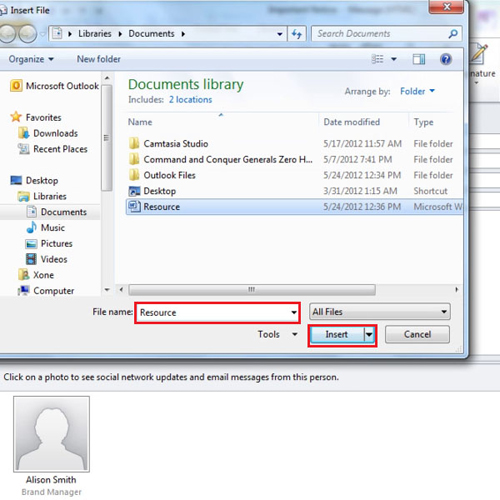The height and width of the screenshot is (500, 500).
Task: Toggle the preview pane icon
Action: coord(419,59)
